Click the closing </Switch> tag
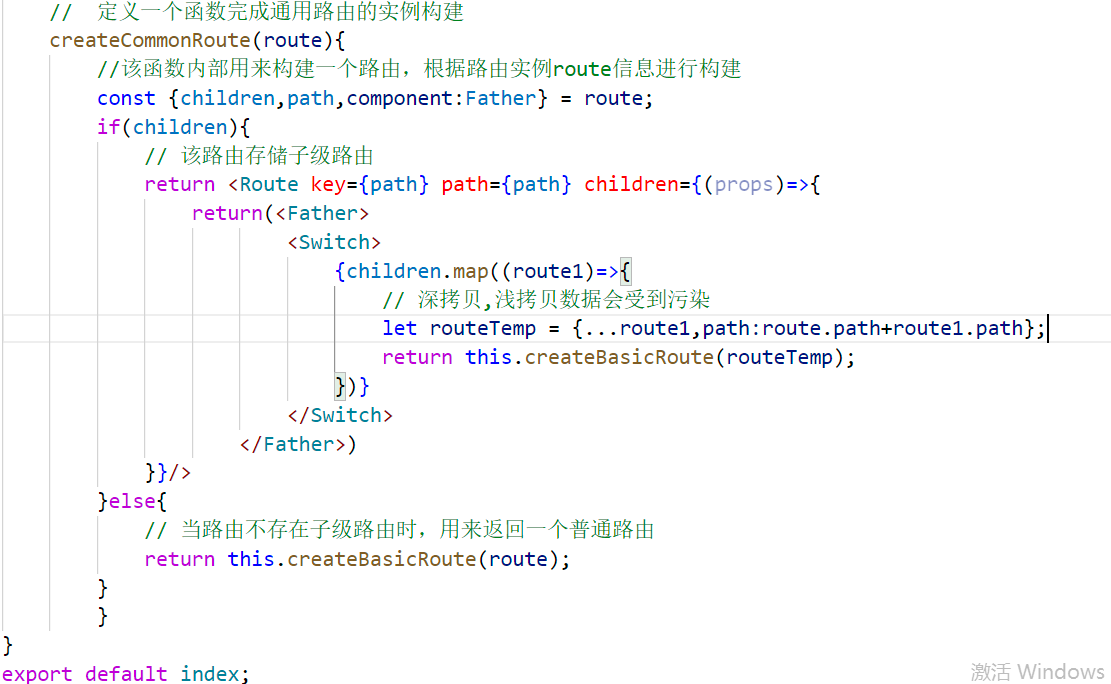1111x684 pixels. [340, 414]
